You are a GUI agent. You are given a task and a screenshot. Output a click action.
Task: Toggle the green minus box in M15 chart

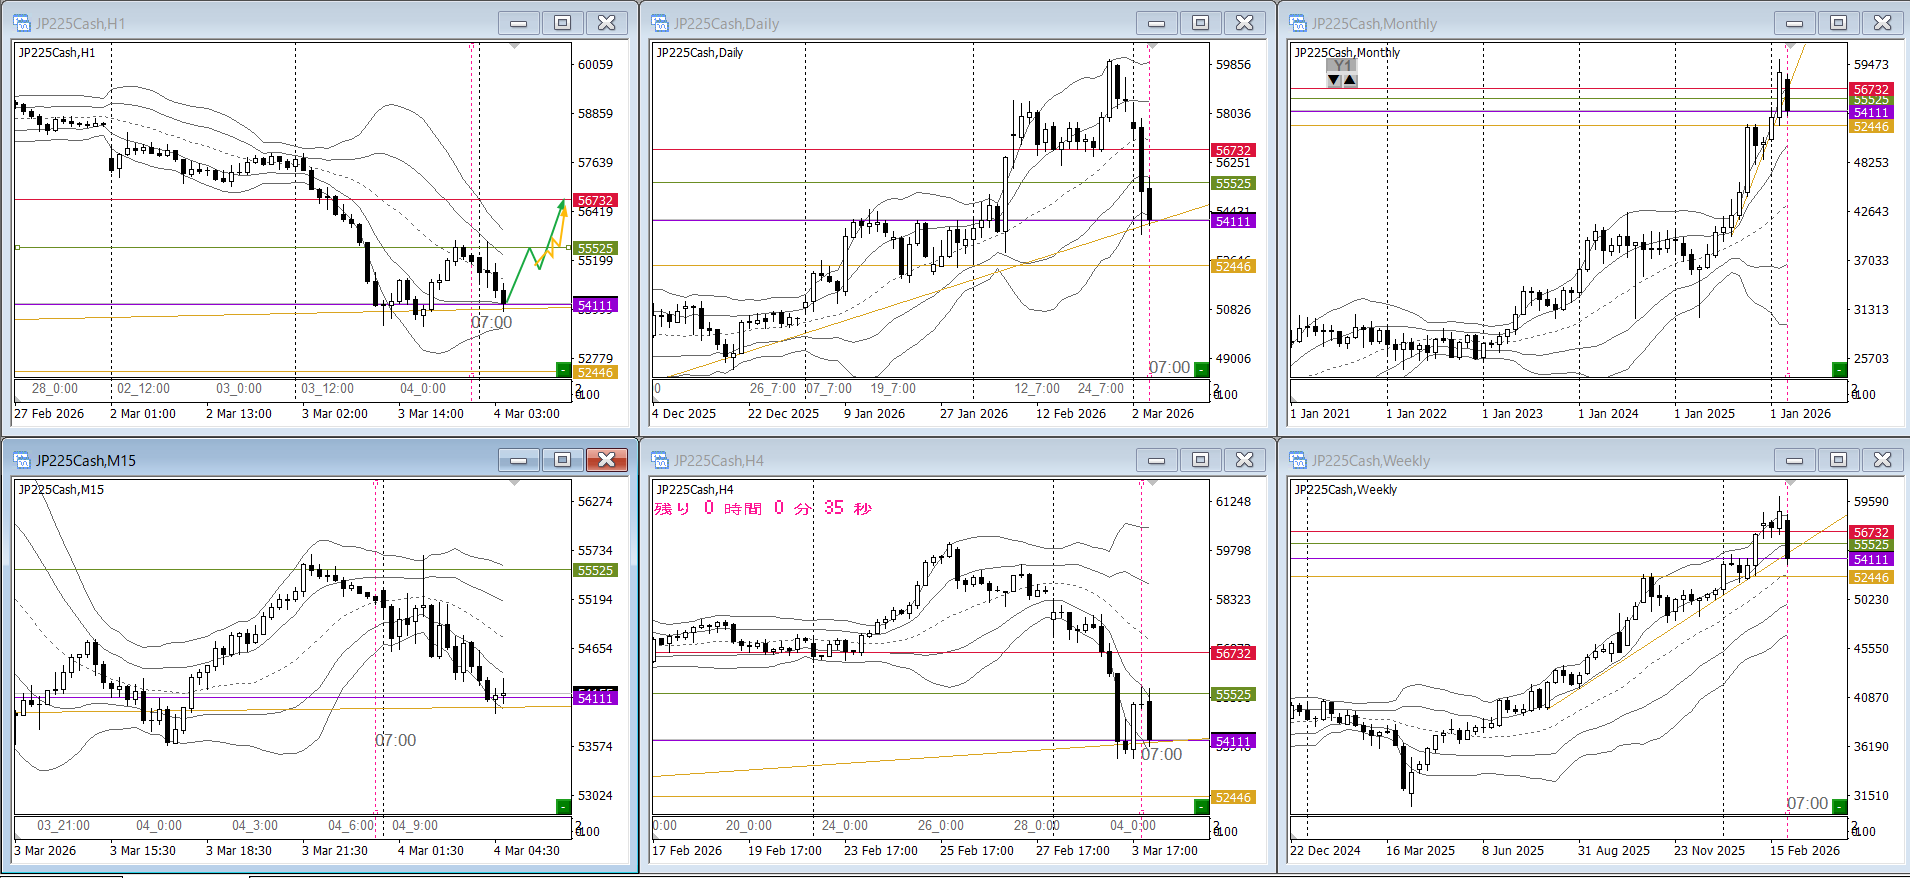click(563, 806)
